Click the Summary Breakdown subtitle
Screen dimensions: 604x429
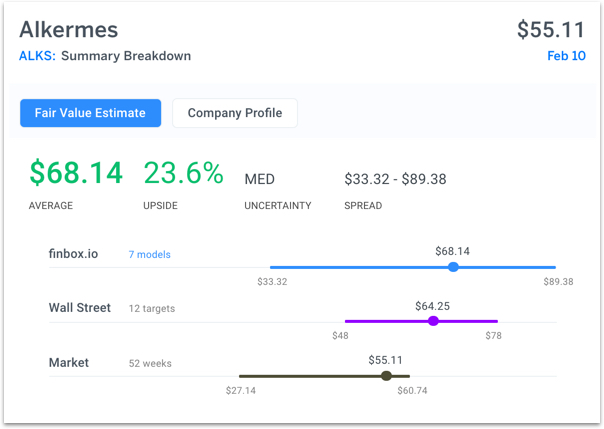click(126, 56)
